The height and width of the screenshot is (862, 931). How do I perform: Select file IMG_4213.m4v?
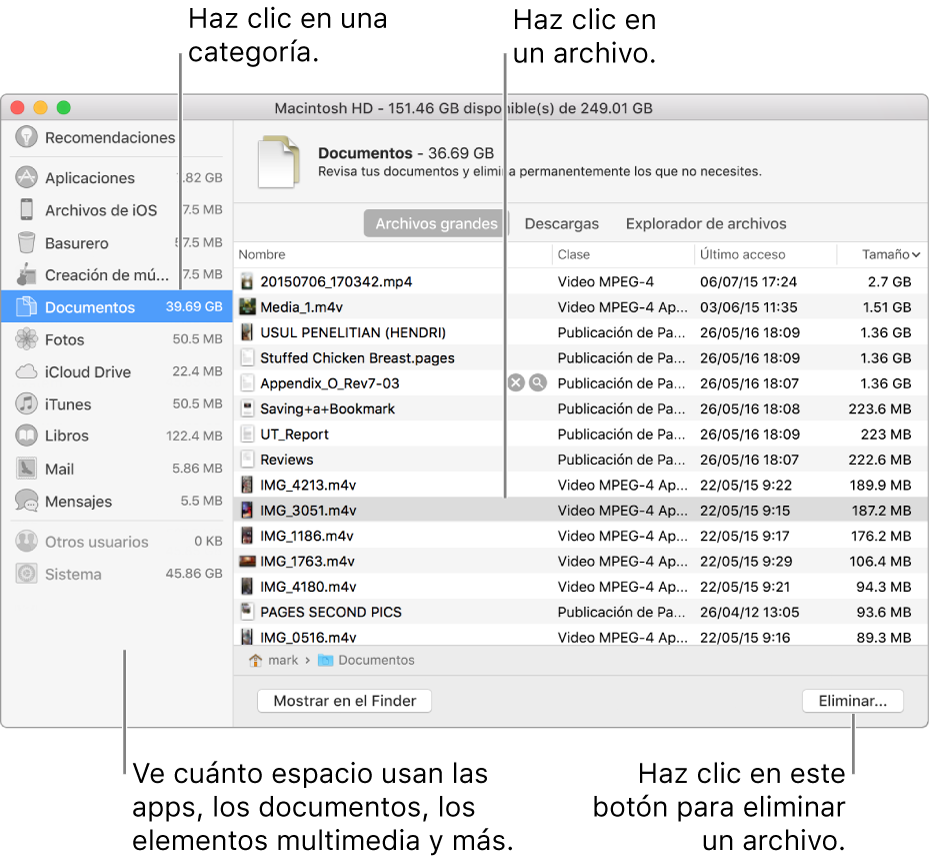(x=308, y=485)
